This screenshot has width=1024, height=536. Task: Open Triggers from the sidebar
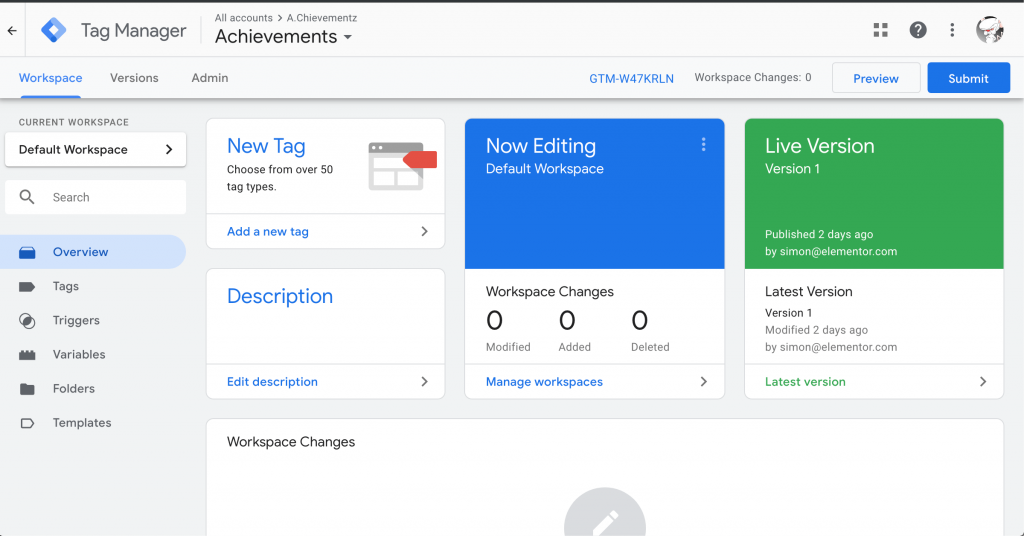[76, 320]
